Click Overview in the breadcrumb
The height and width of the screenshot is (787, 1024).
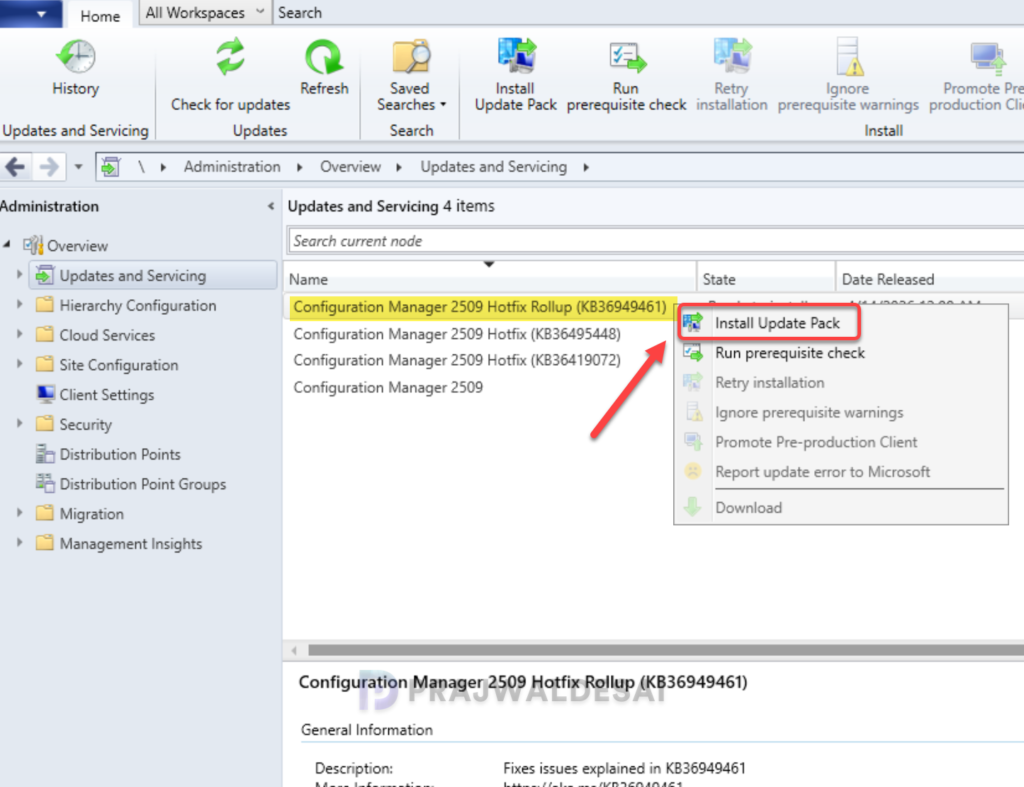coord(350,167)
